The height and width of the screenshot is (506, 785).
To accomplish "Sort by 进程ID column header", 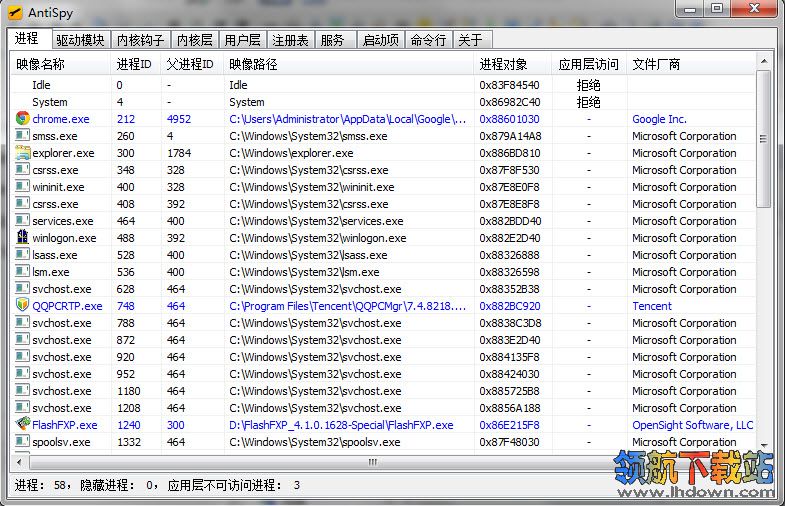I will tap(135, 64).
